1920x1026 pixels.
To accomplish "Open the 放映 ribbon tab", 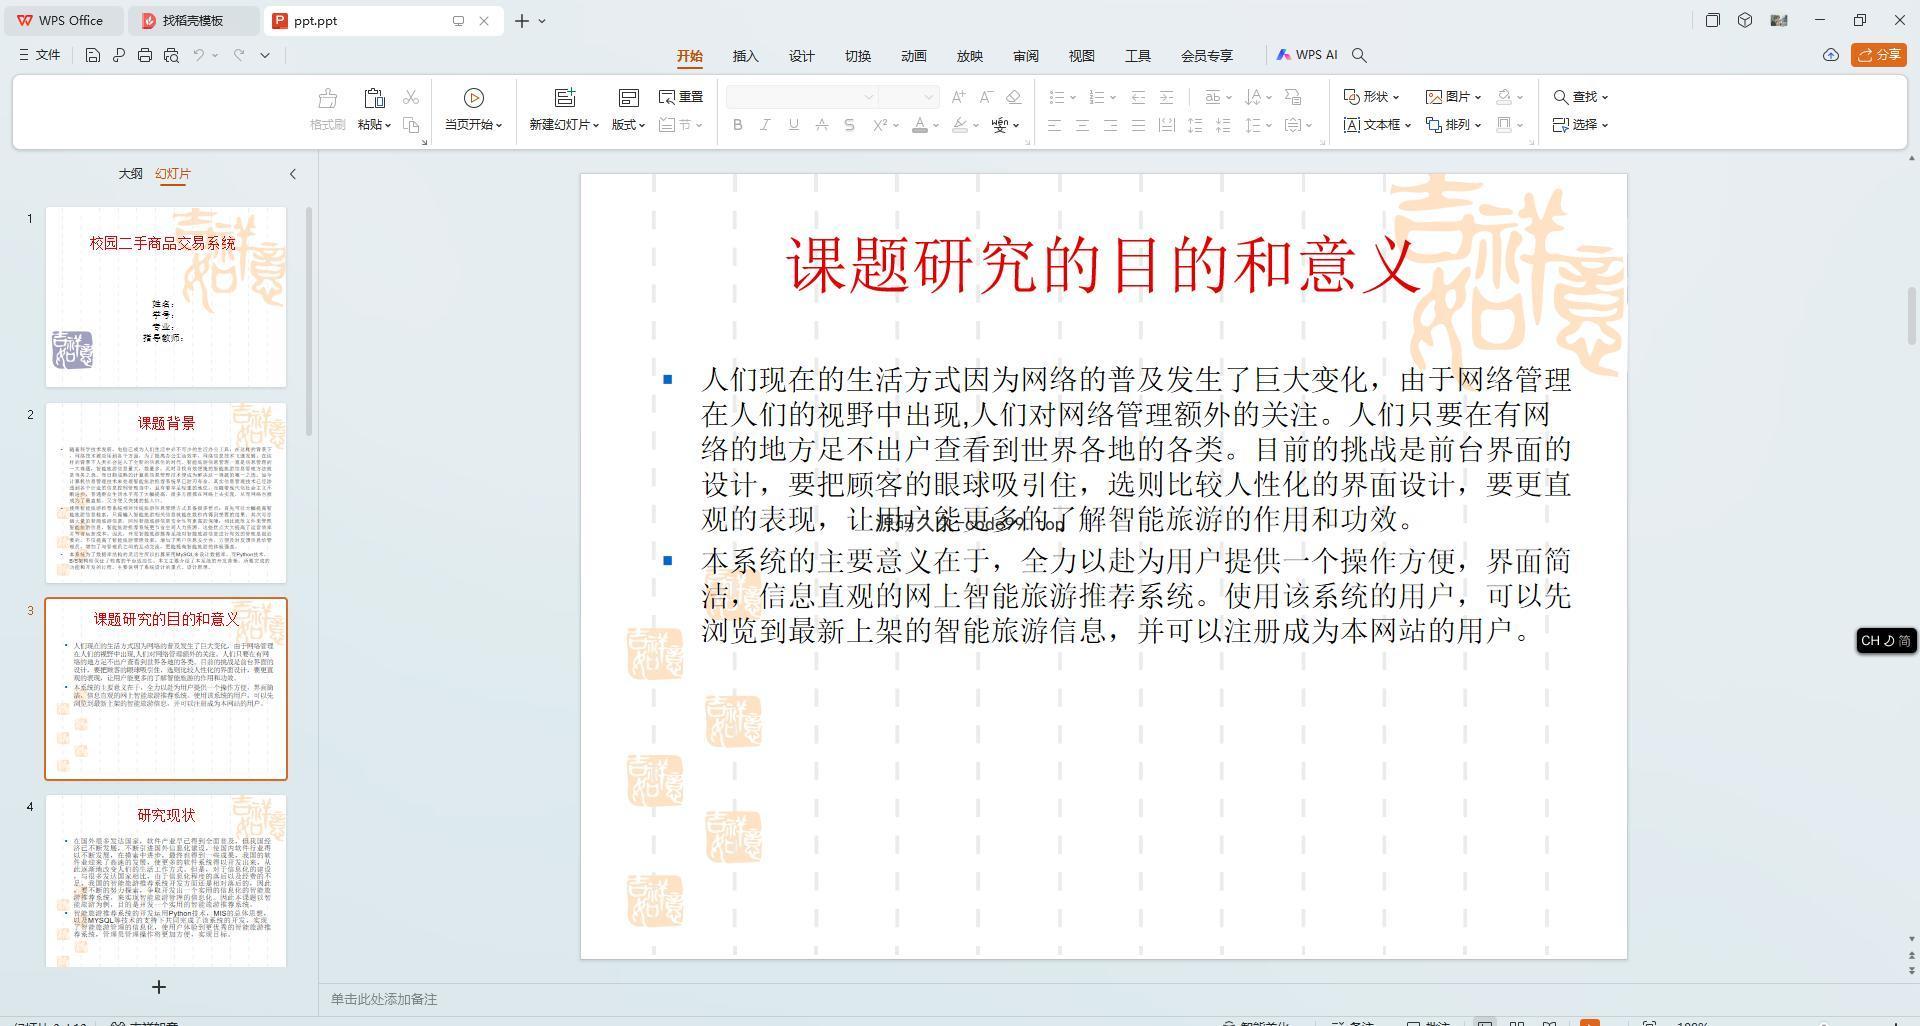I will 970,56.
